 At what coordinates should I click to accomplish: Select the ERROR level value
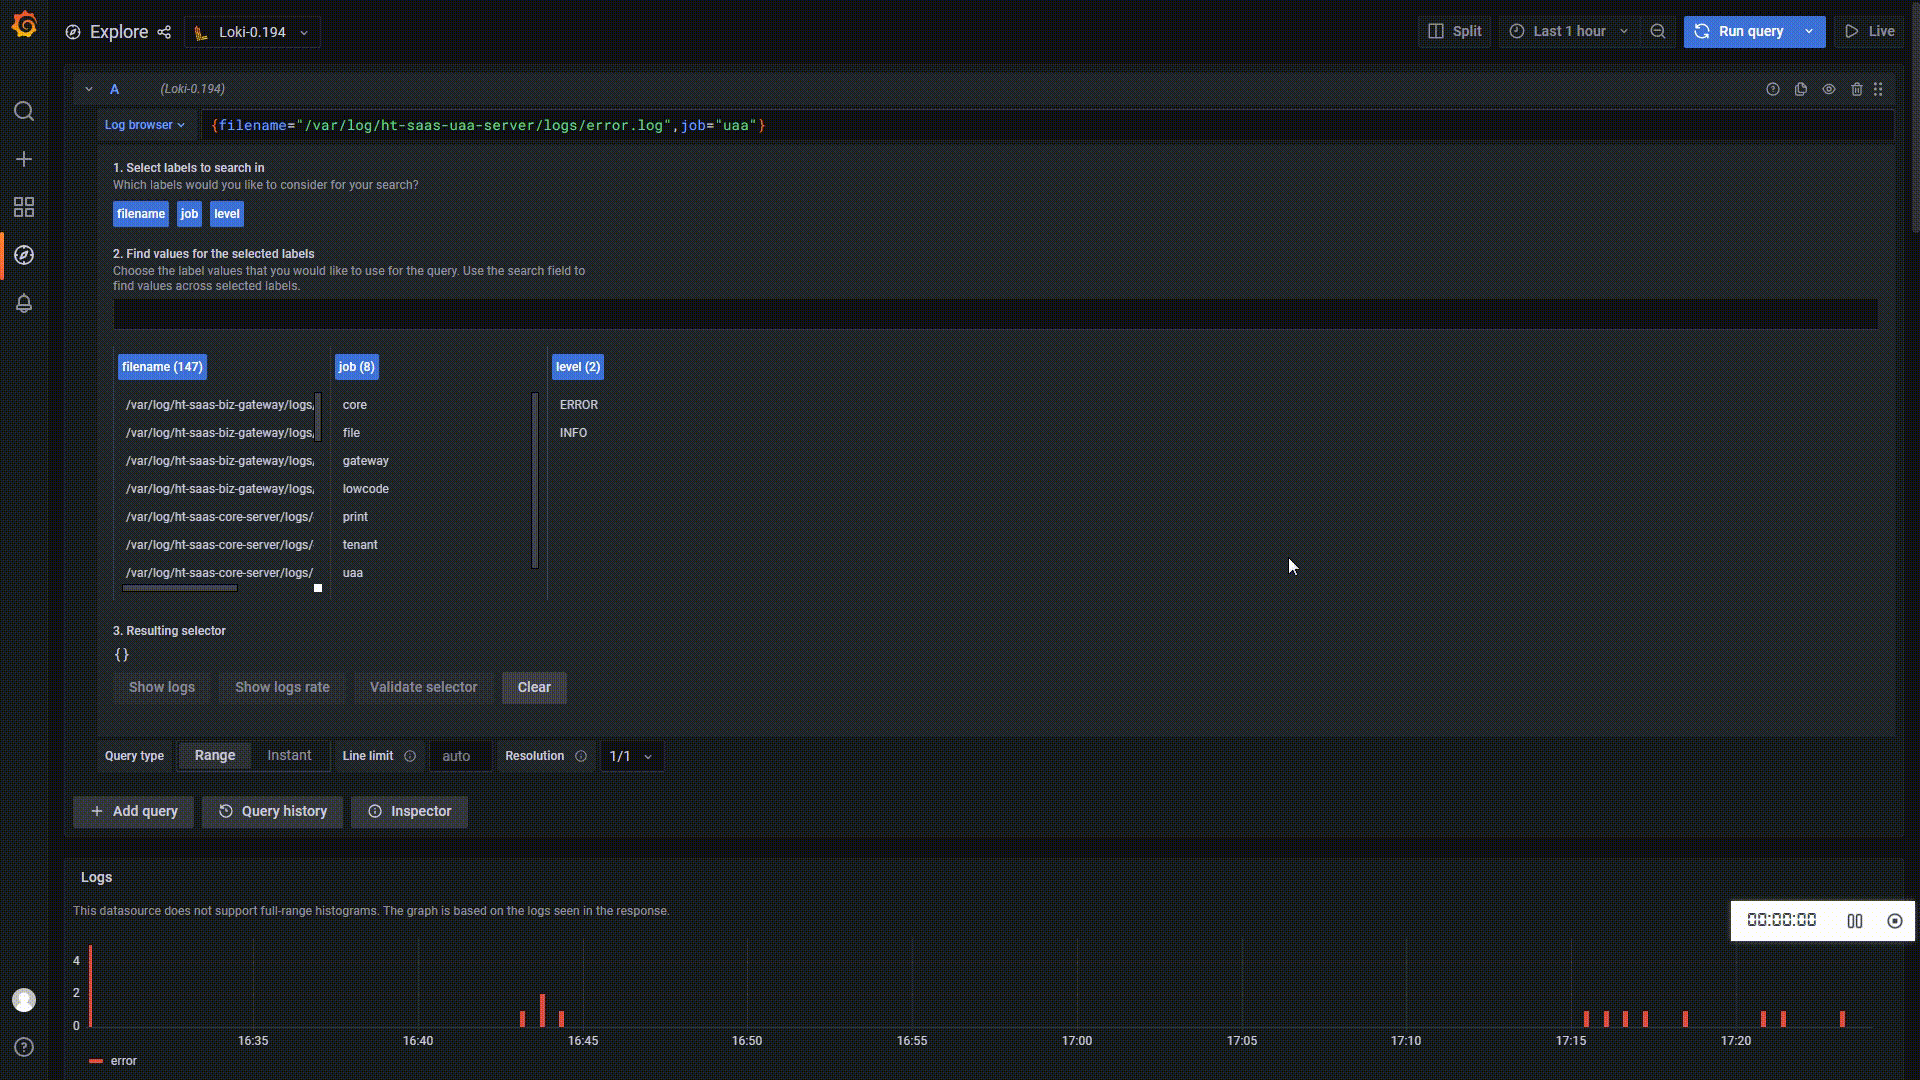click(x=579, y=405)
